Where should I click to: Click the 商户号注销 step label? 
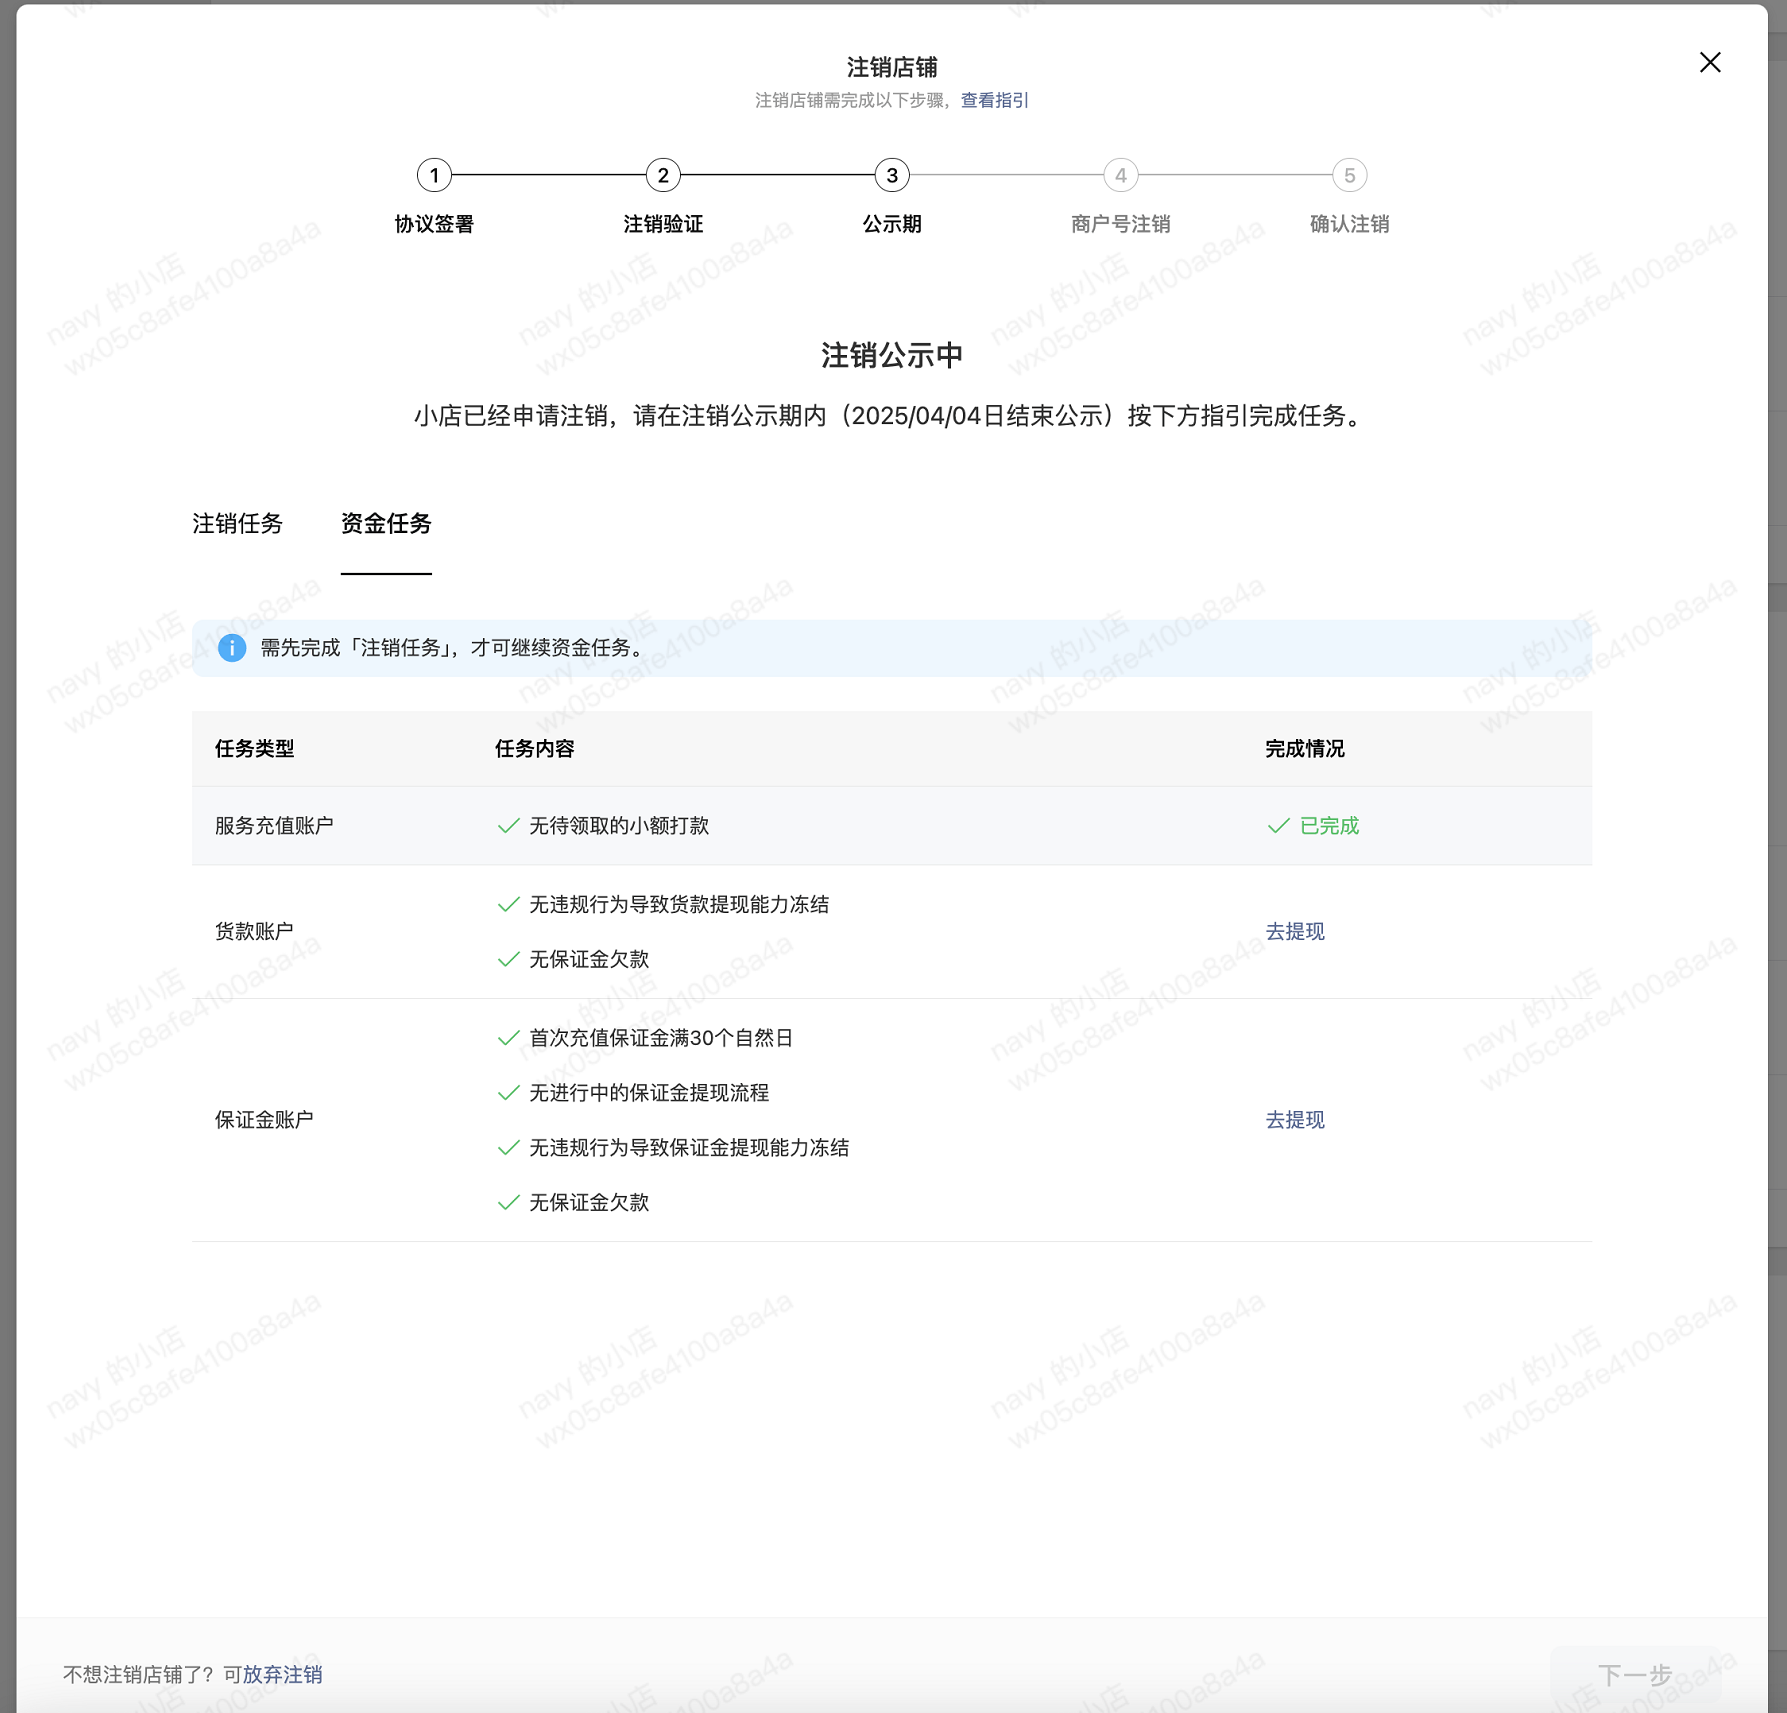1121,224
